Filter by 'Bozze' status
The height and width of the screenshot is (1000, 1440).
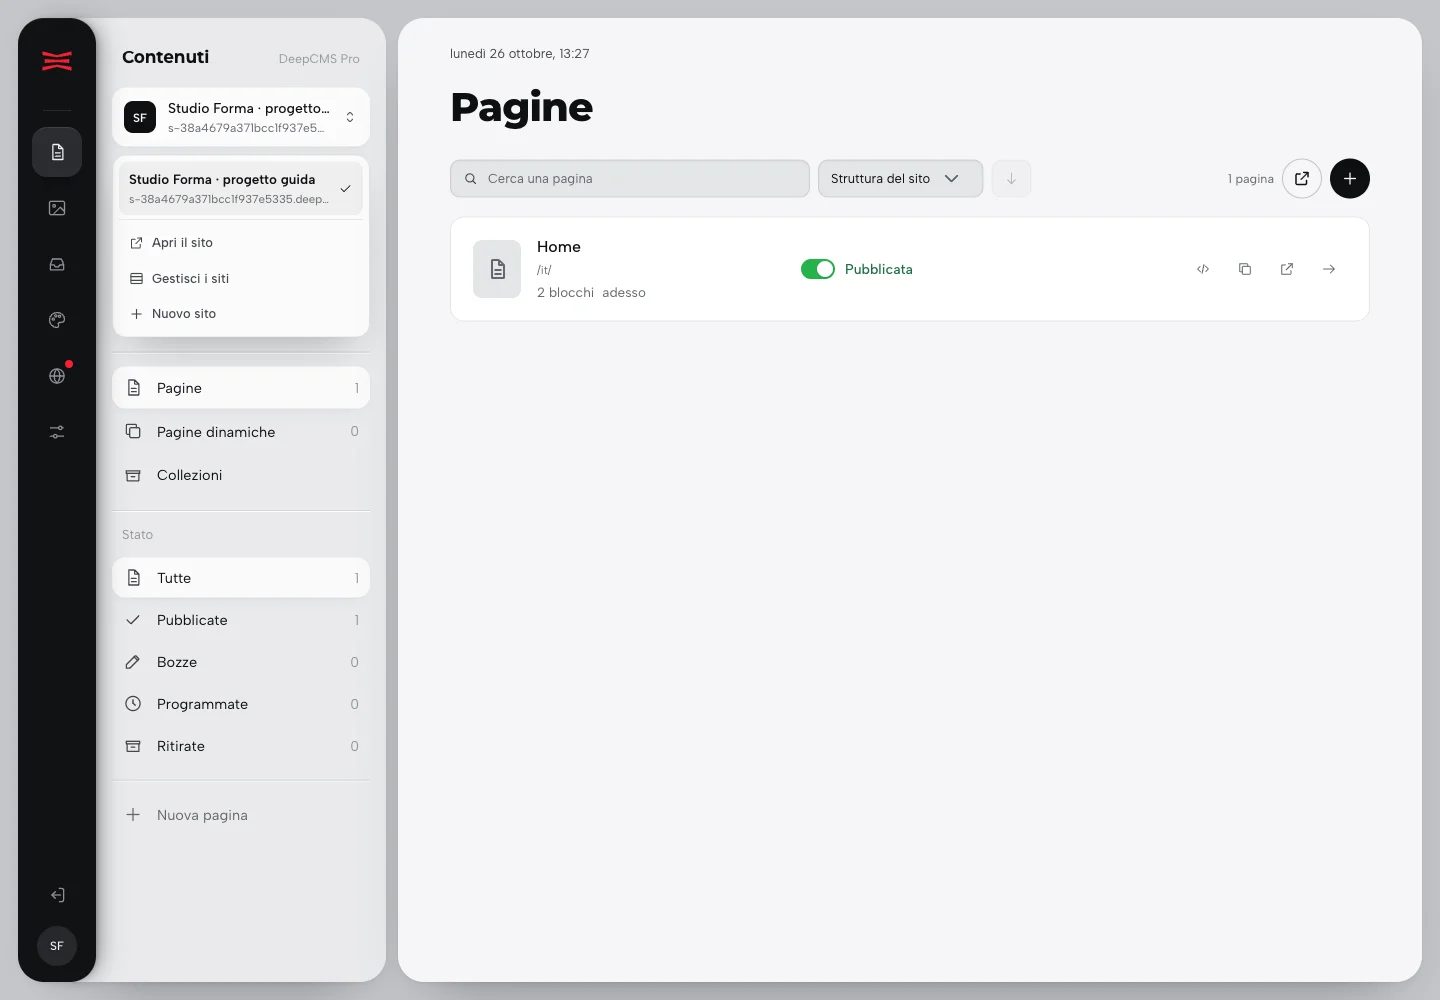[x=241, y=662]
